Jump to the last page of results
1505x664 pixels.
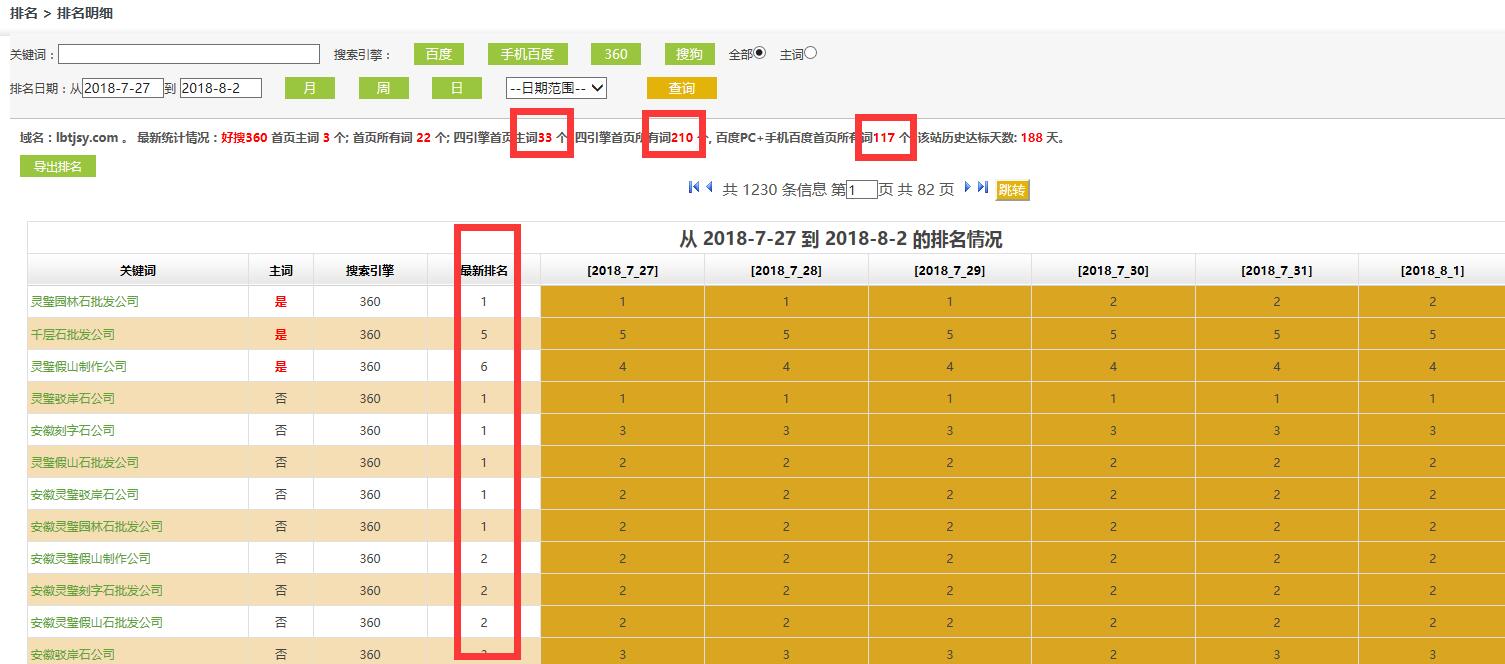pyautogui.click(x=983, y=188)
